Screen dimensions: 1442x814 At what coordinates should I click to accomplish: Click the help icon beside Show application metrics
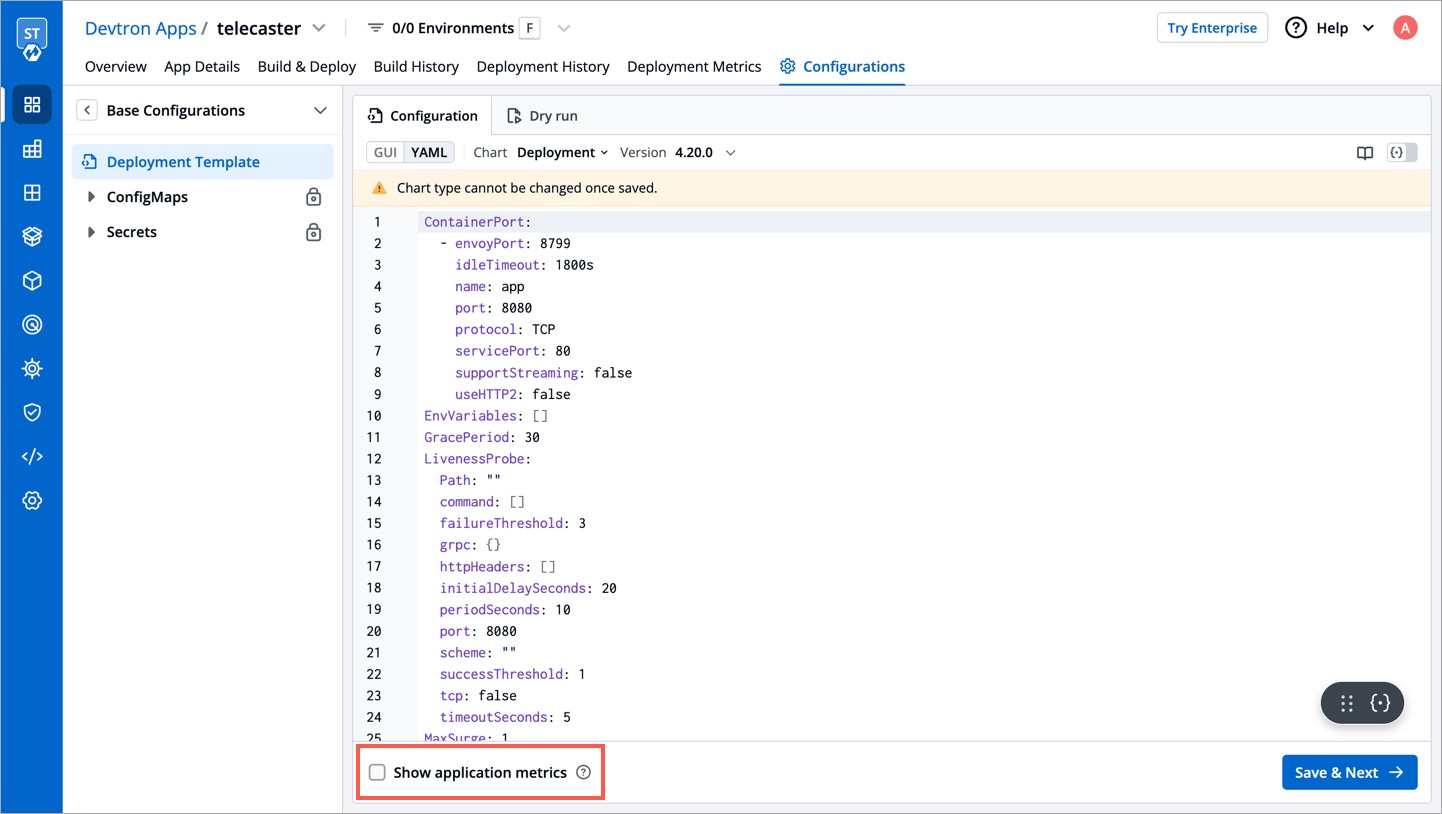[584, 772]
